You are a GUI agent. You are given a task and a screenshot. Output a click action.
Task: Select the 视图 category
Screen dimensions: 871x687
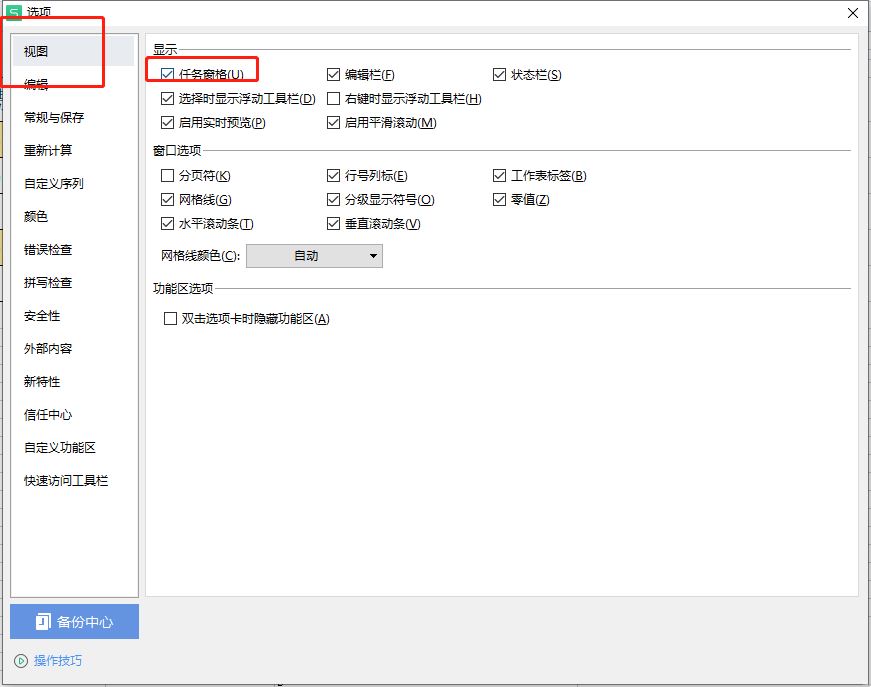73,51
